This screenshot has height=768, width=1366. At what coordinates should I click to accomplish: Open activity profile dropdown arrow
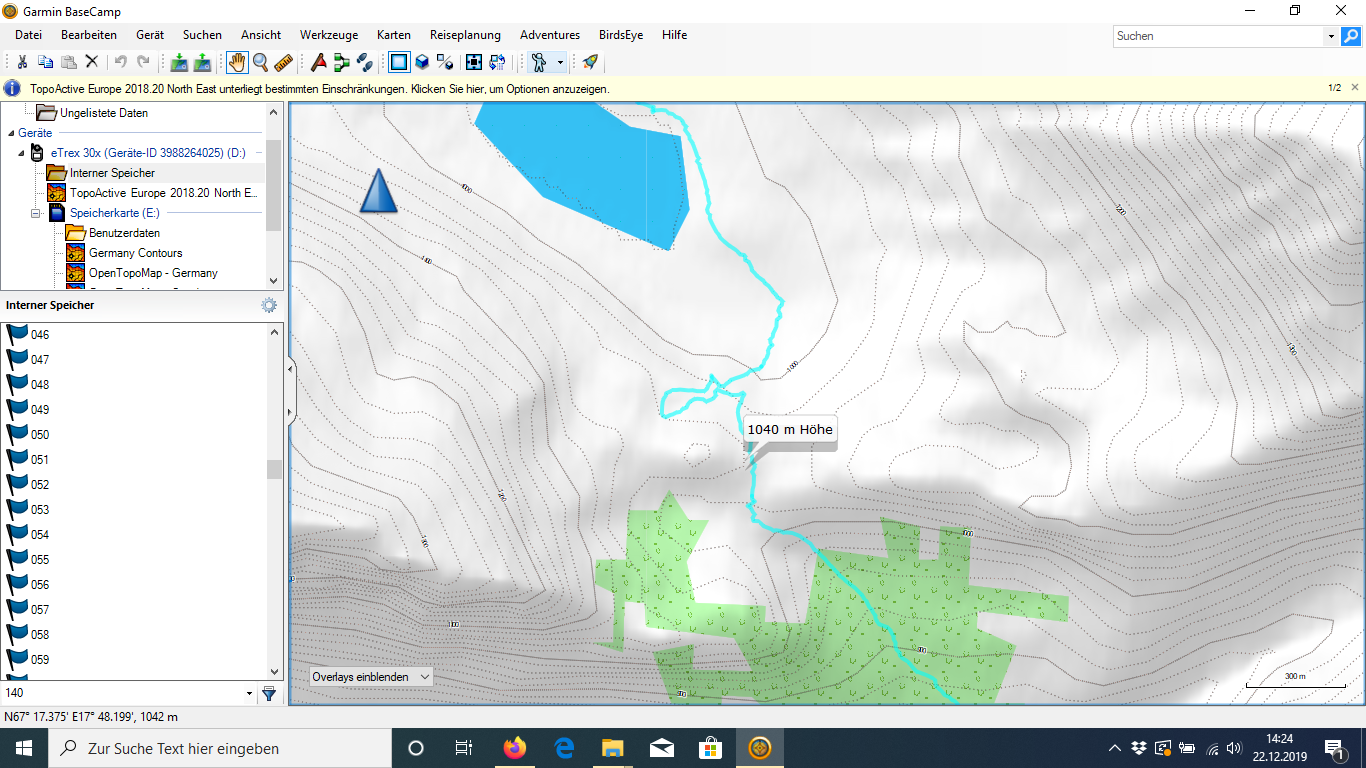pos(560,62)
